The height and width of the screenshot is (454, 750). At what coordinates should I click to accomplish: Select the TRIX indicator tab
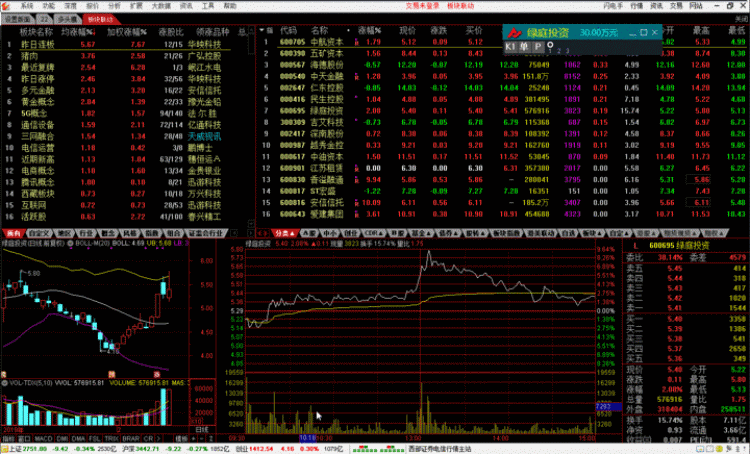coord(111,439)
